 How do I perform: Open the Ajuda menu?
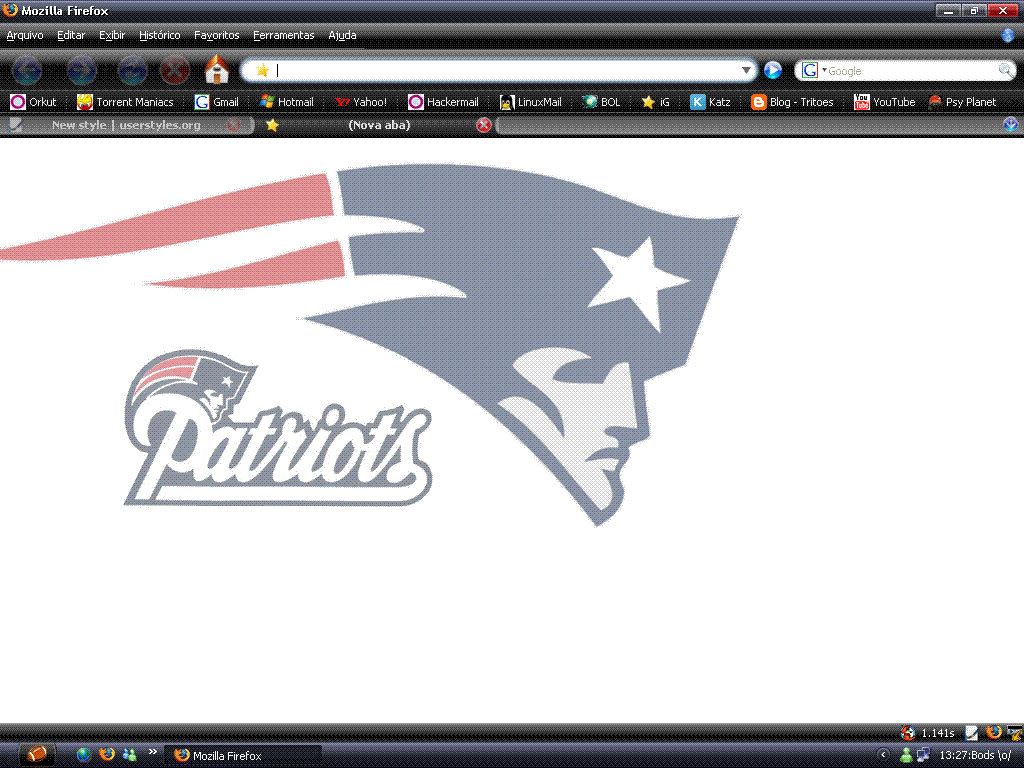[342, 35]
